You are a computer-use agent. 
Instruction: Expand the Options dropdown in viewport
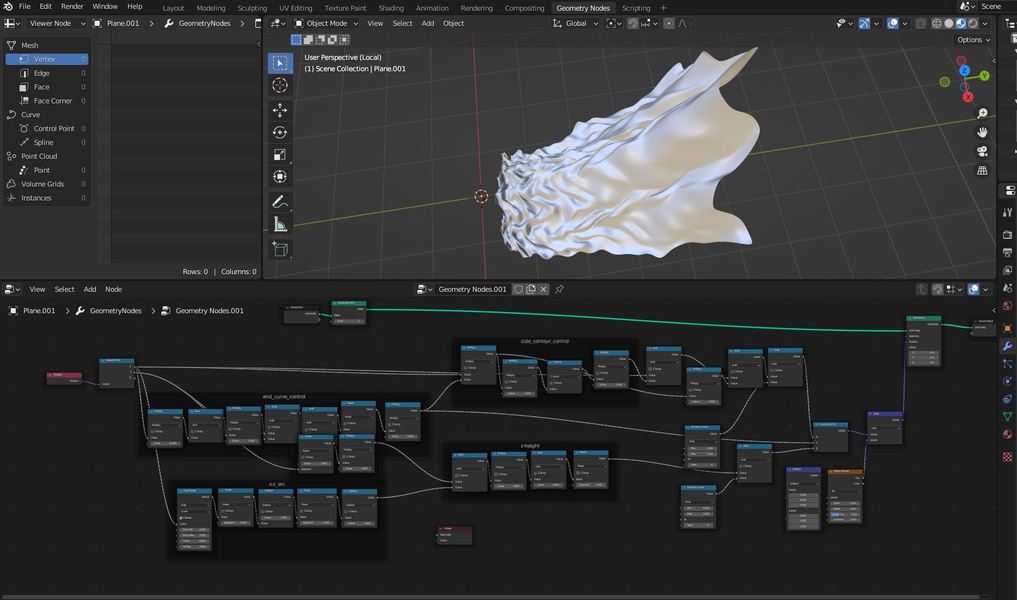(974, 40)
